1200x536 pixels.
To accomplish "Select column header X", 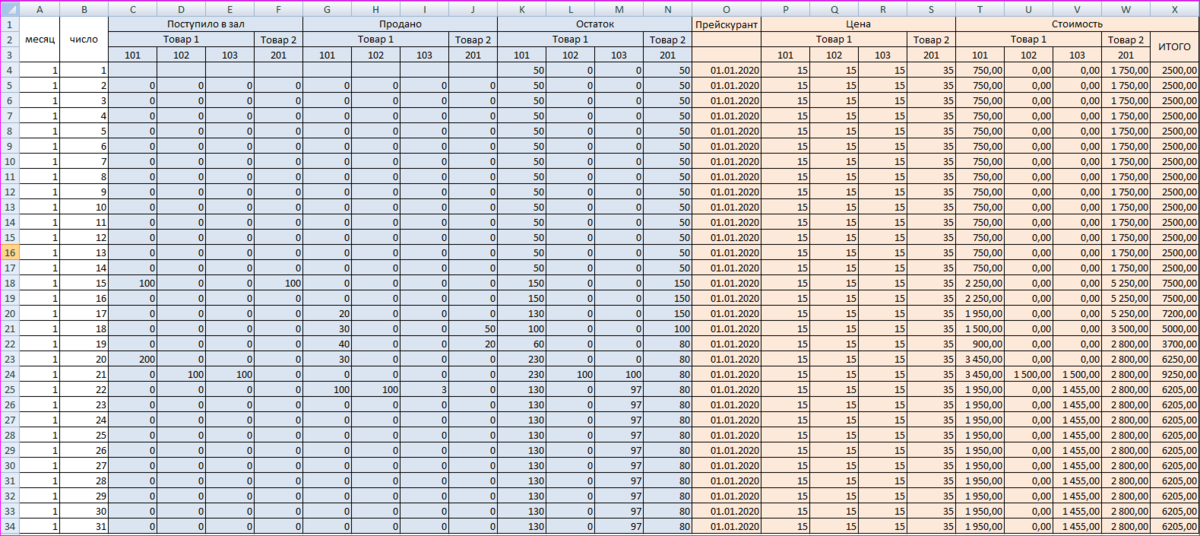I will (1174, 8).
